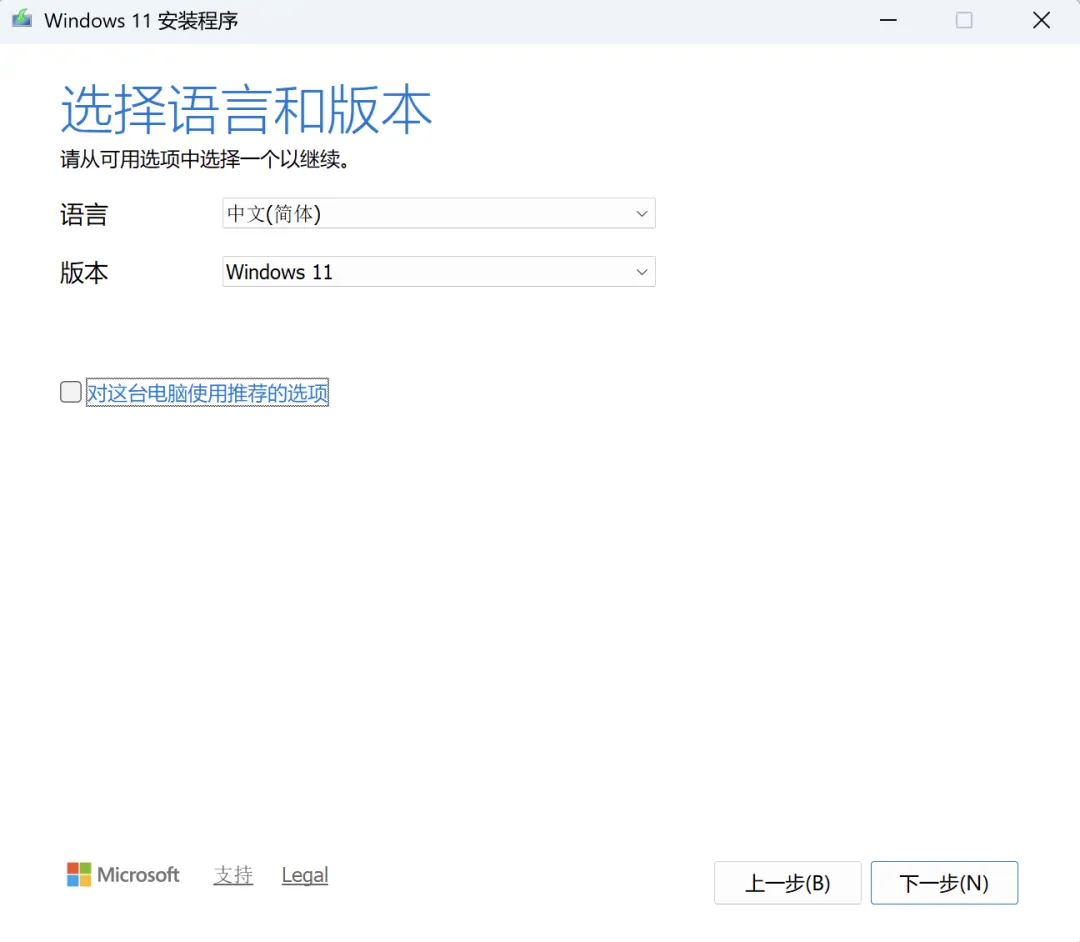The height and width of the screenshot is (942, 1080).
Task: Click 上一步(B) to go back
Action: 788,883
